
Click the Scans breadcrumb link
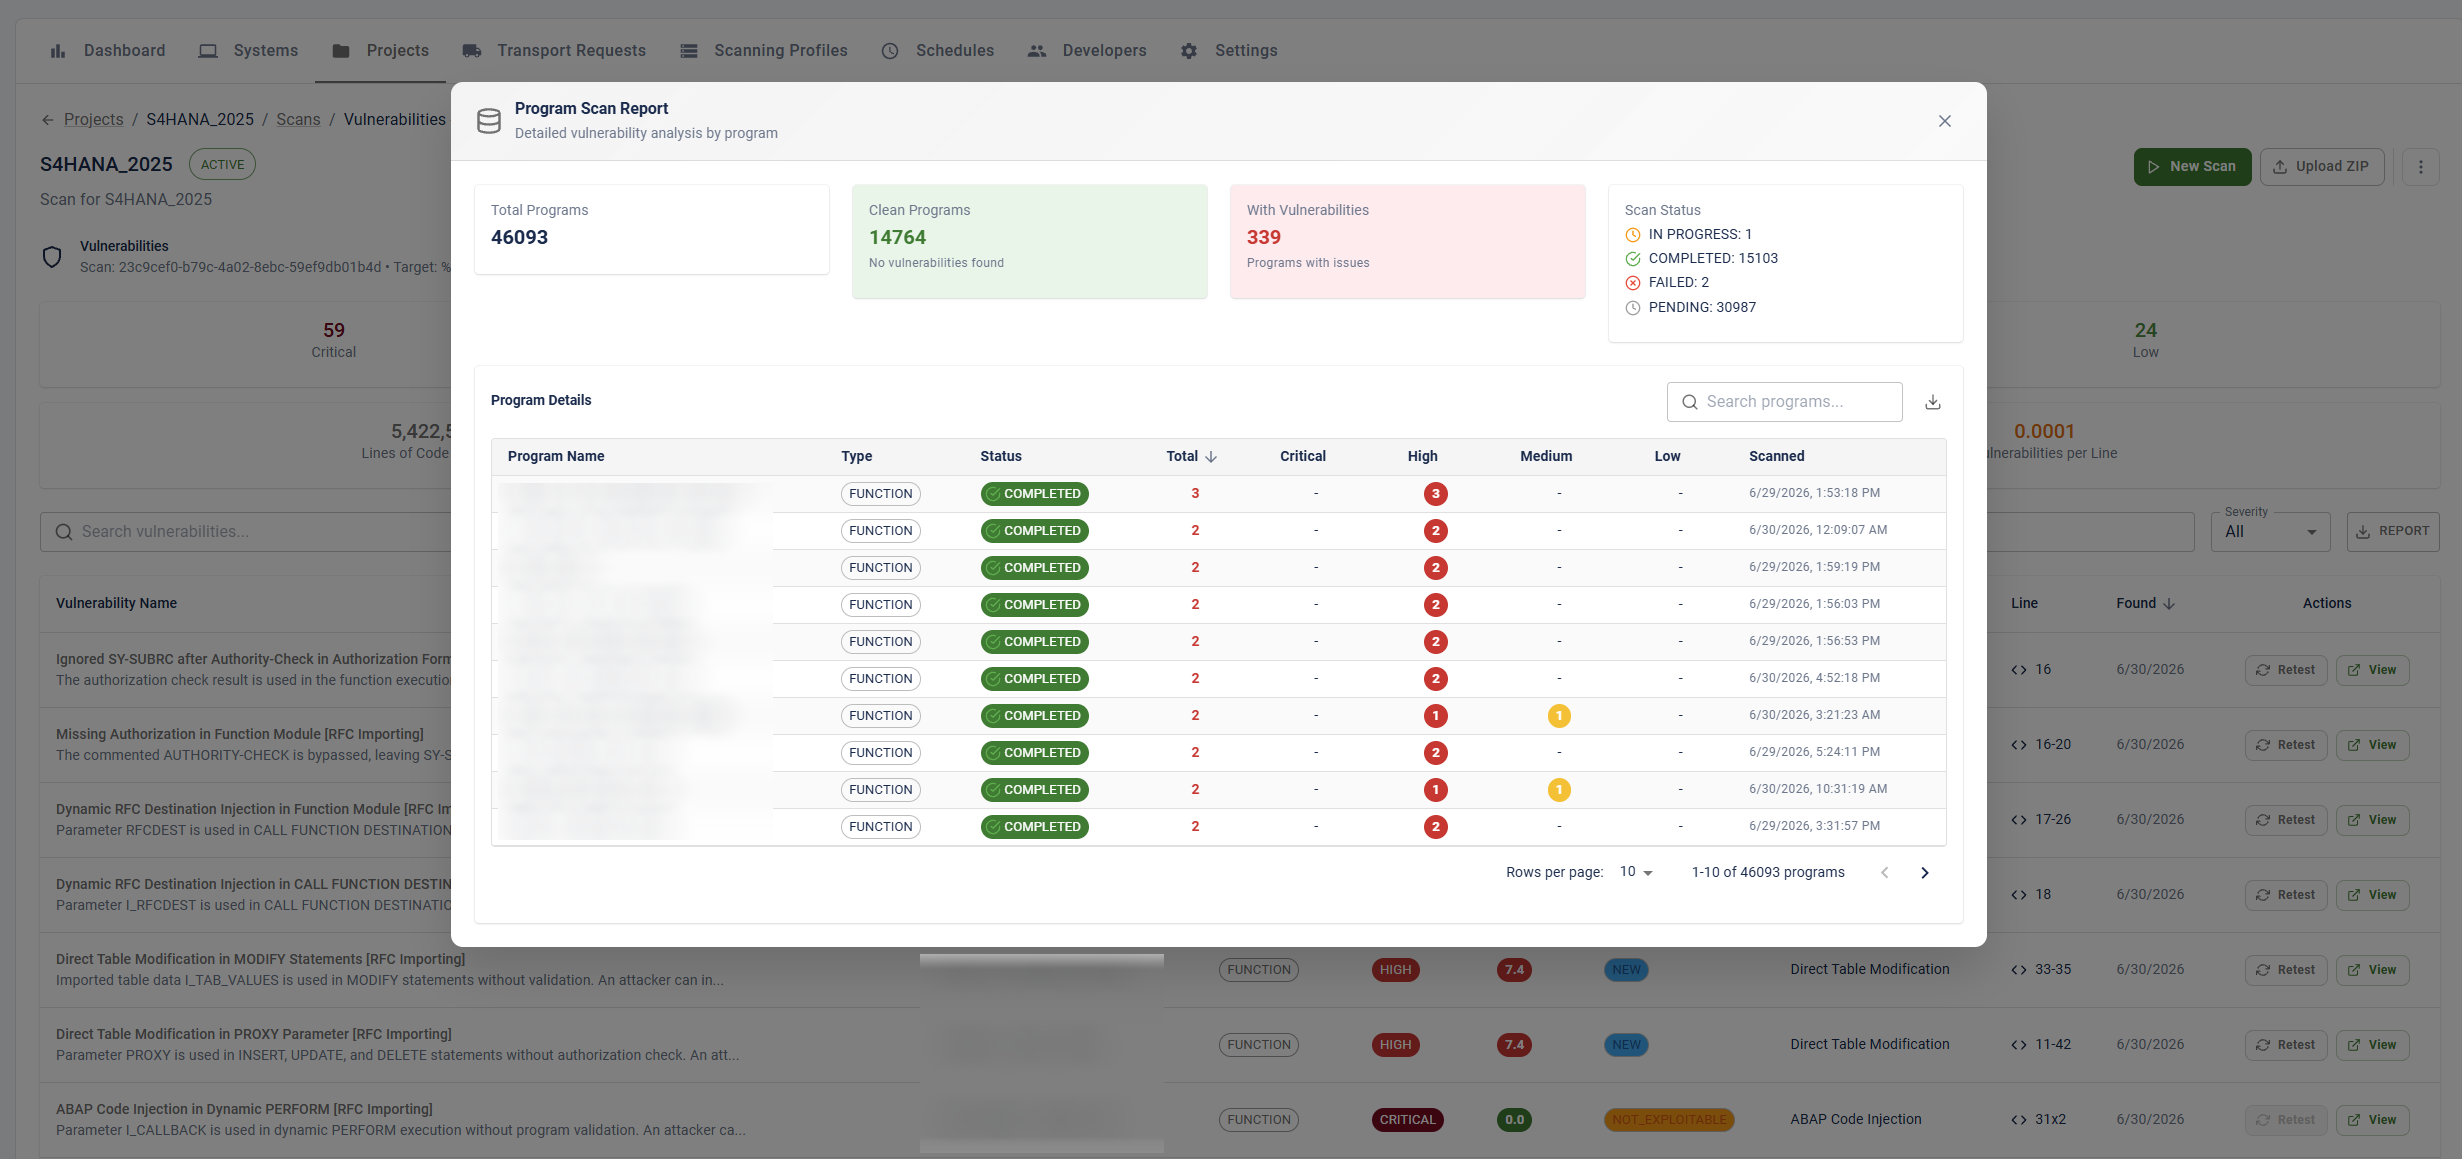pos(298,120)
